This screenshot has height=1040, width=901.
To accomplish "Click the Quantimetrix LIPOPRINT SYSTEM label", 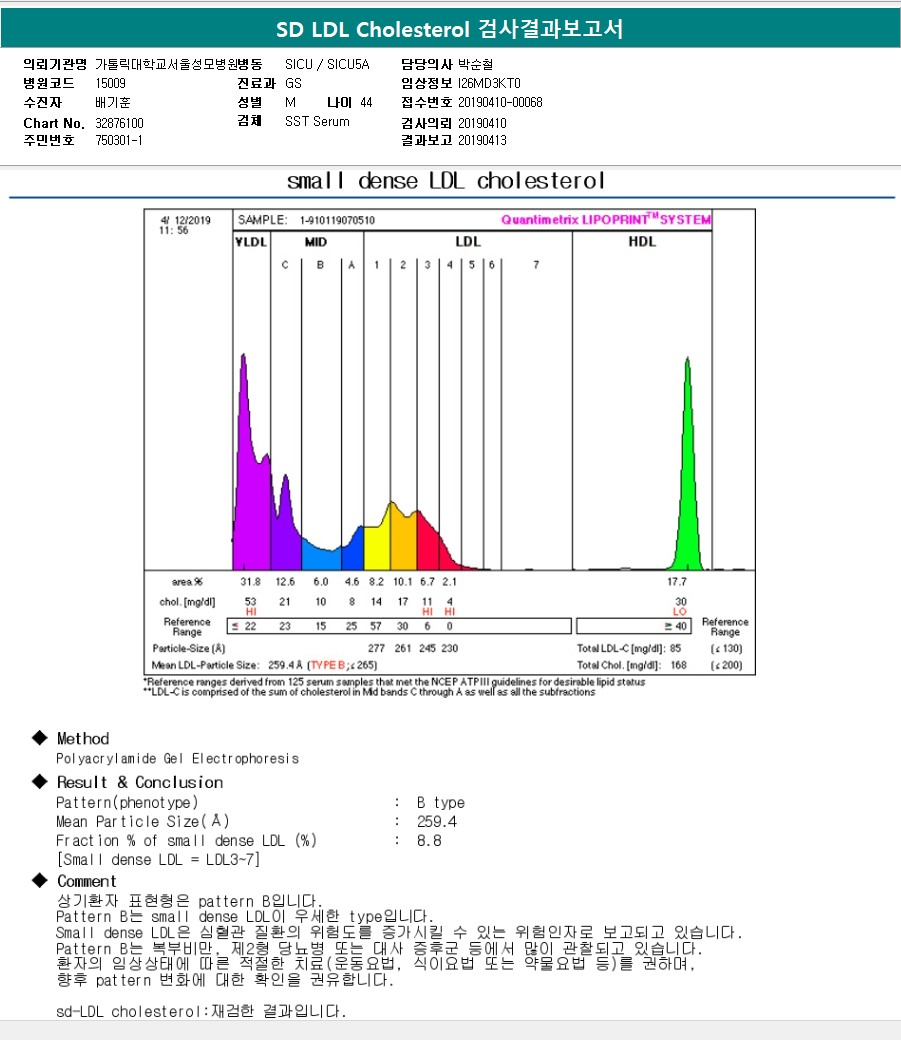I will click(605, 219).
